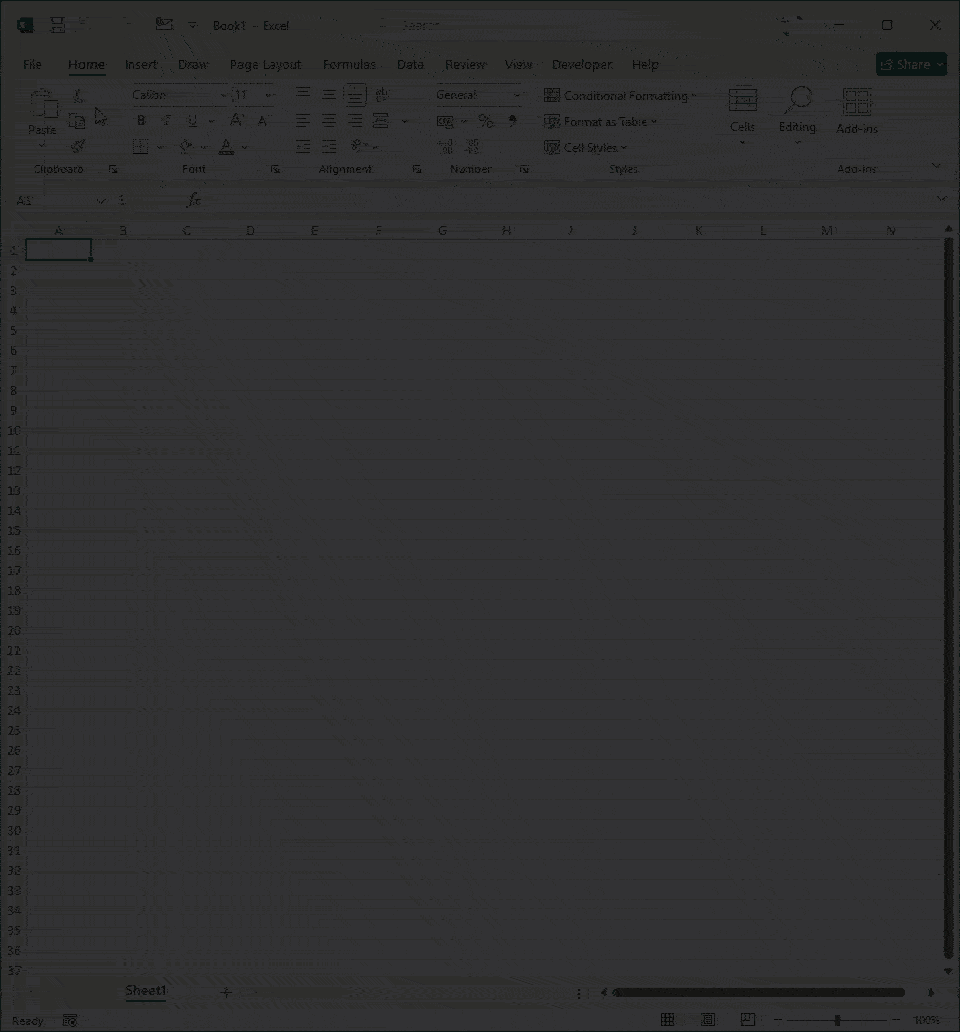Adjust the zoom slider handle
This screenshot has width=960, height=1032.
pos(837,1020)
